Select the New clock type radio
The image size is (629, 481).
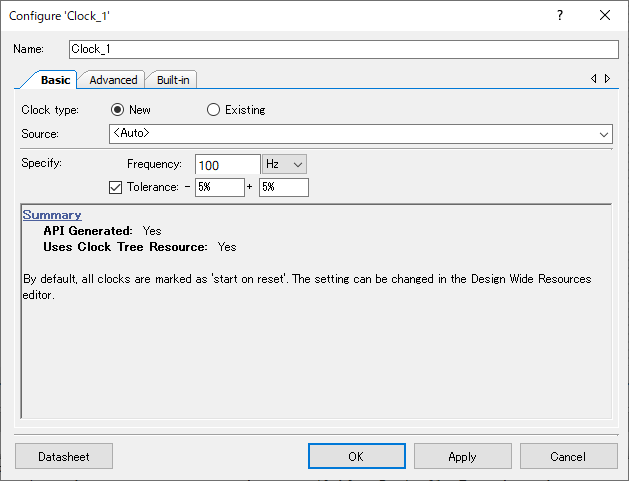pos(117,110)
